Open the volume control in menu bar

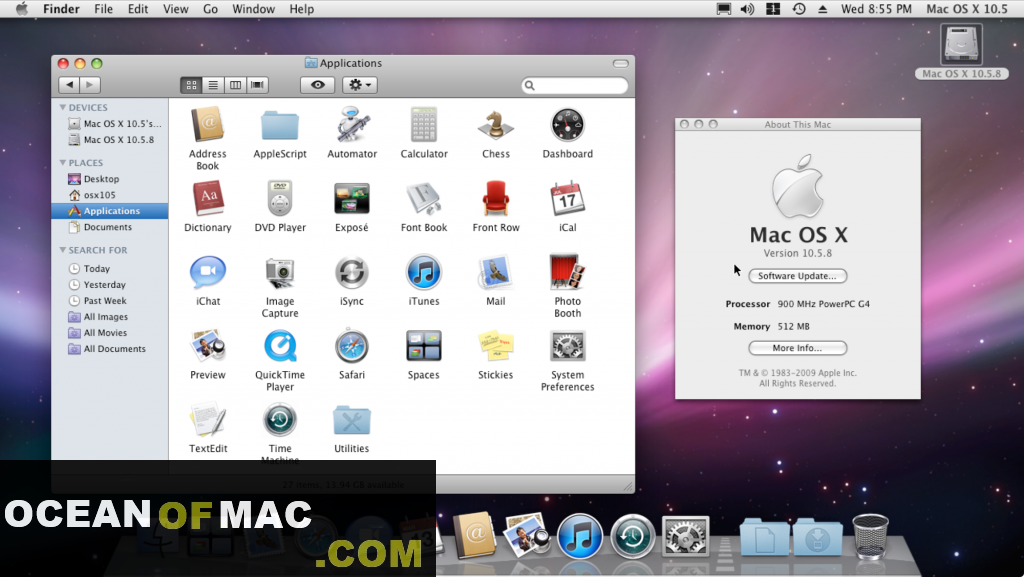pyautogui.click(x=747, y=8)
